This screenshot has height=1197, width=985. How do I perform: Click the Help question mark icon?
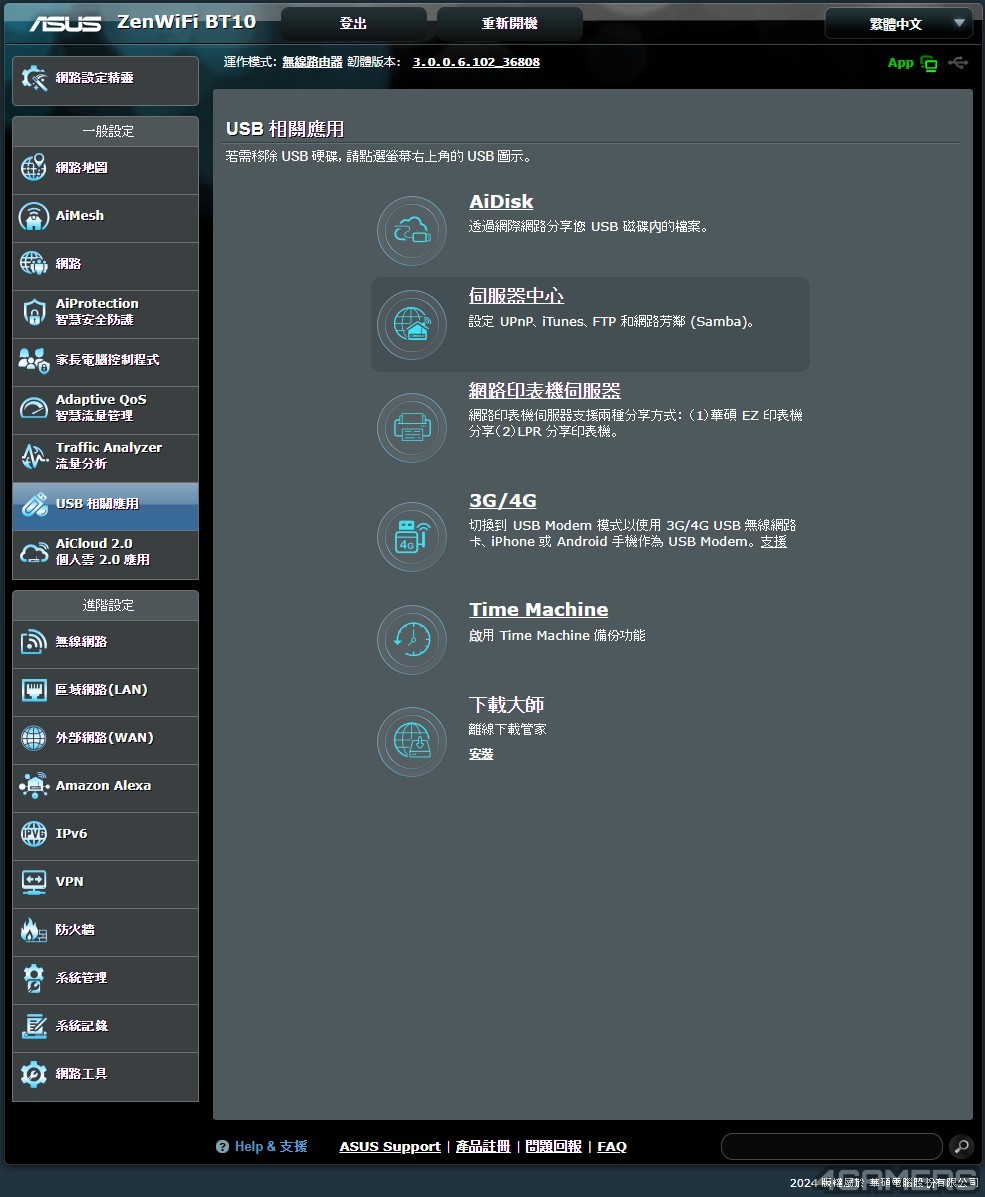222,1147
